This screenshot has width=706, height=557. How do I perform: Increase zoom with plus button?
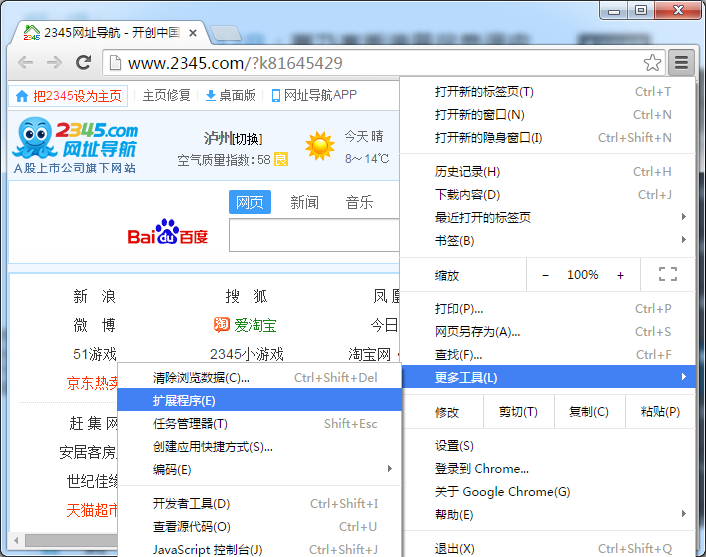620,275
